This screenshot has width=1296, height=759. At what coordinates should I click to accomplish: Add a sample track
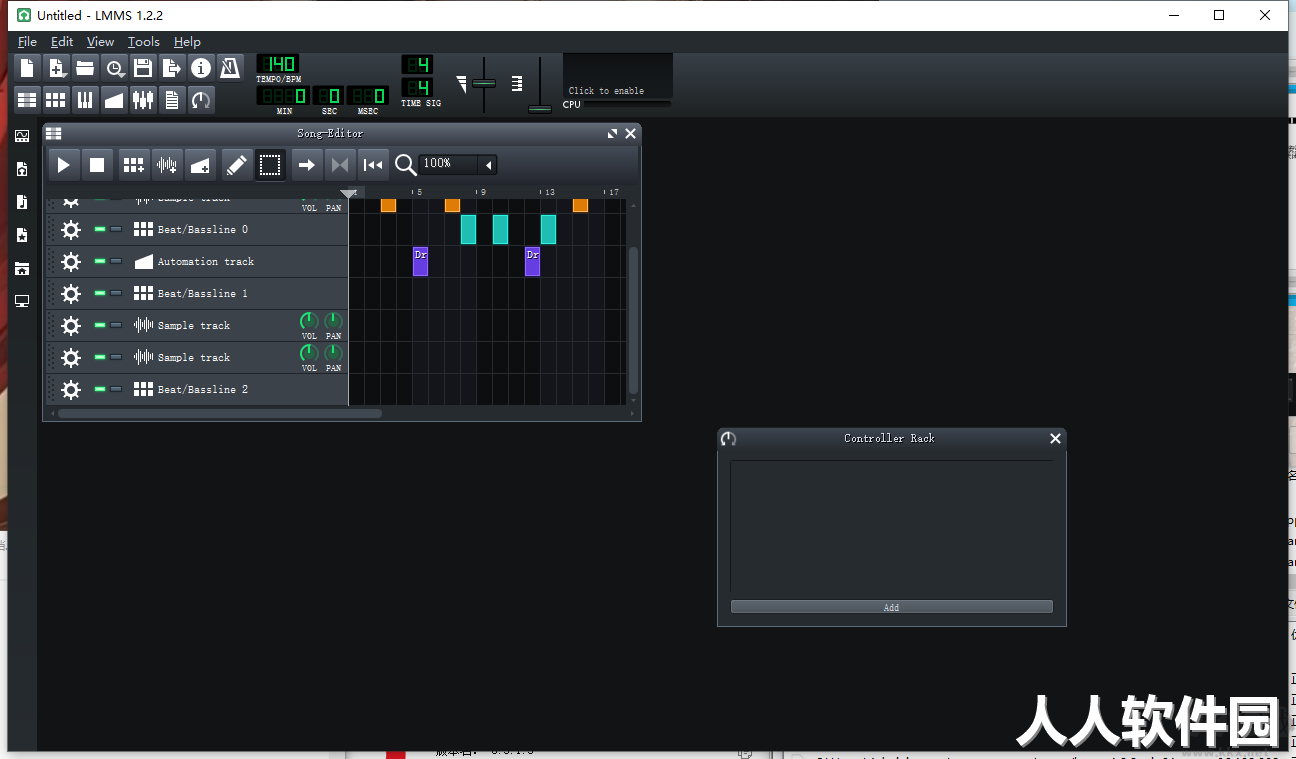(x=167, y=165)
